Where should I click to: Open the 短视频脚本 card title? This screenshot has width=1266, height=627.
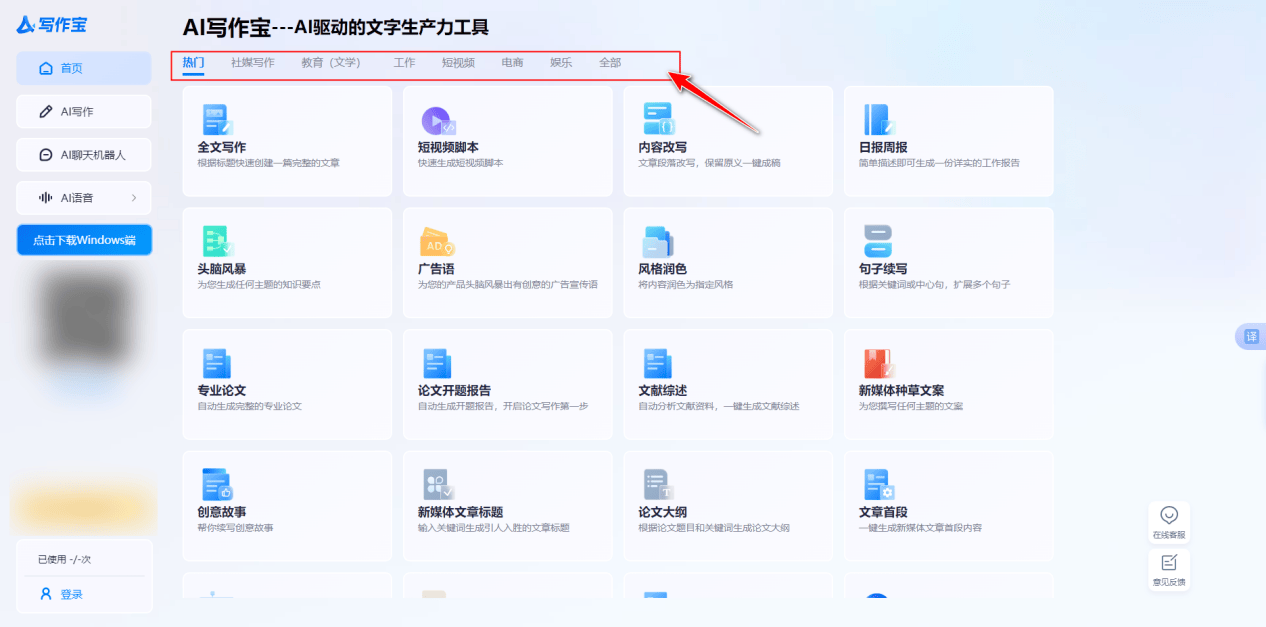coord(448,147)
